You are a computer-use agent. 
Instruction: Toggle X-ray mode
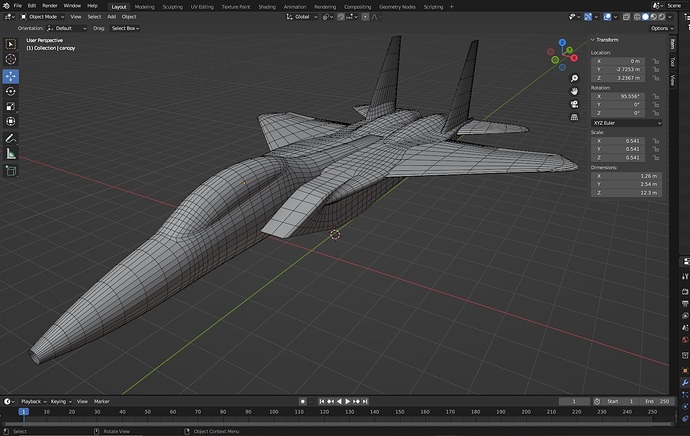click(626, 17)
